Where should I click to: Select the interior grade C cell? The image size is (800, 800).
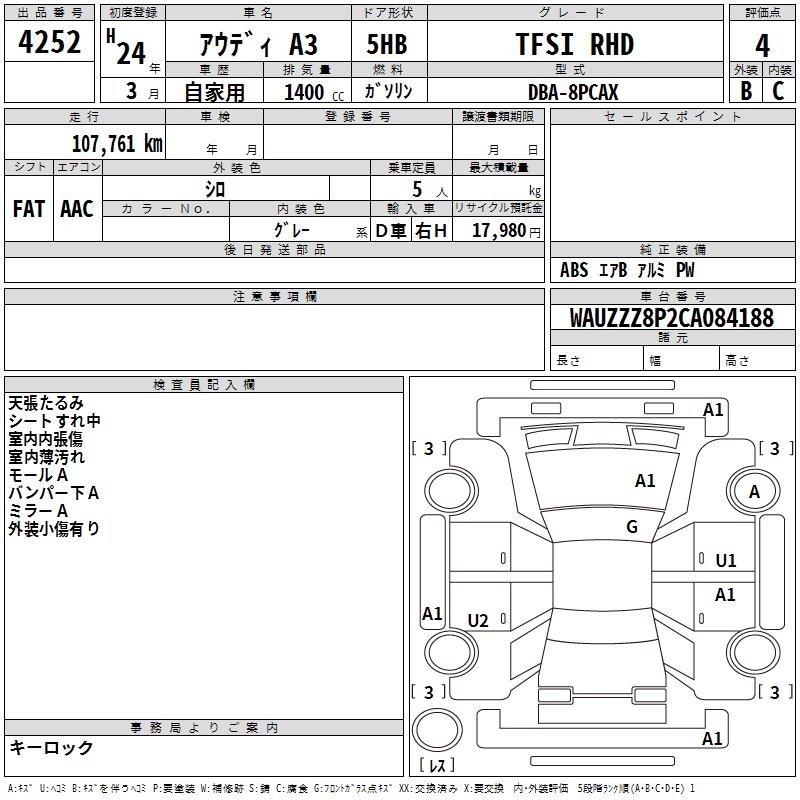(778, 91)
